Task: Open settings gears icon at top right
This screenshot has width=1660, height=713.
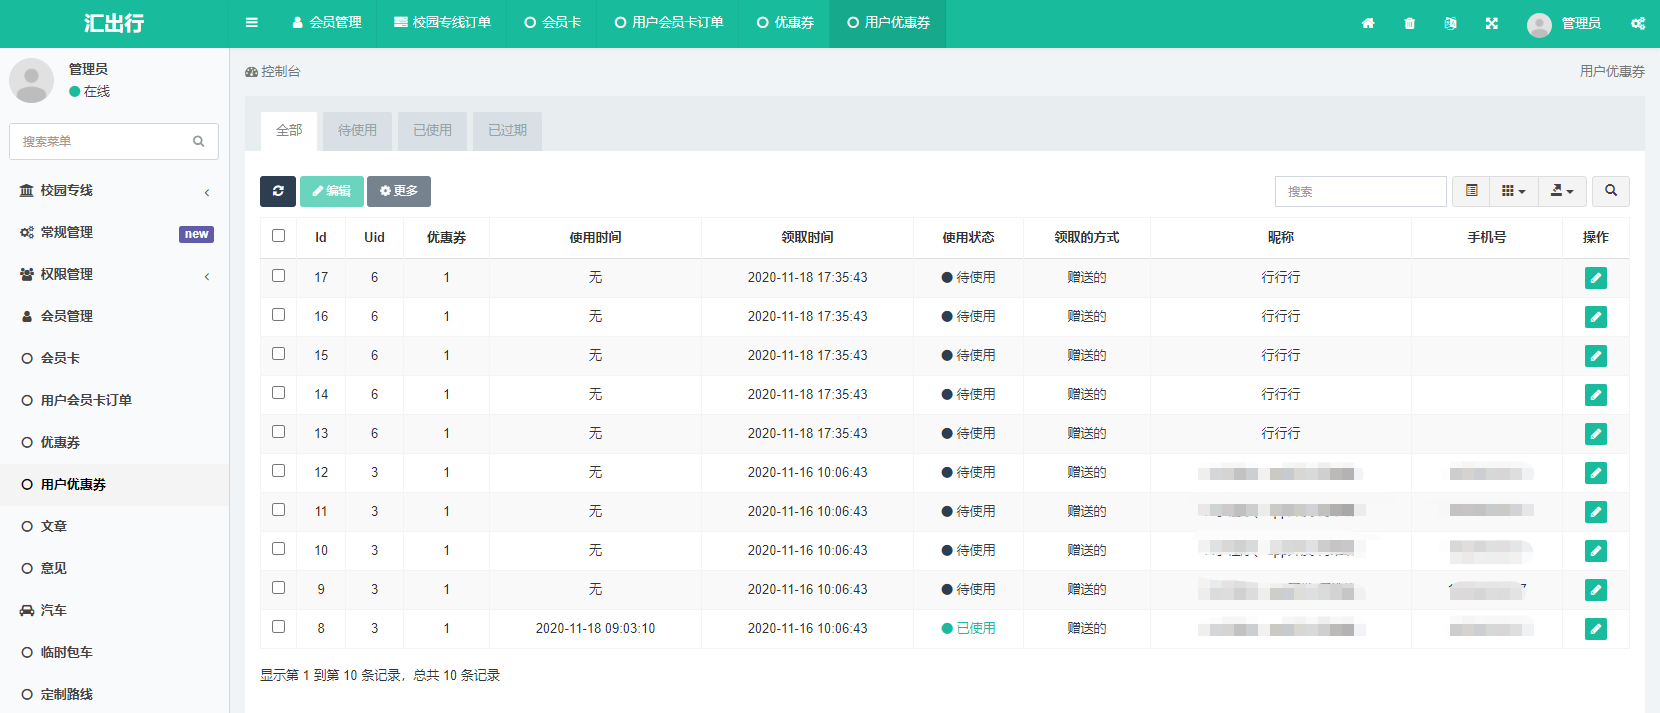Action: coord(1638,23)
